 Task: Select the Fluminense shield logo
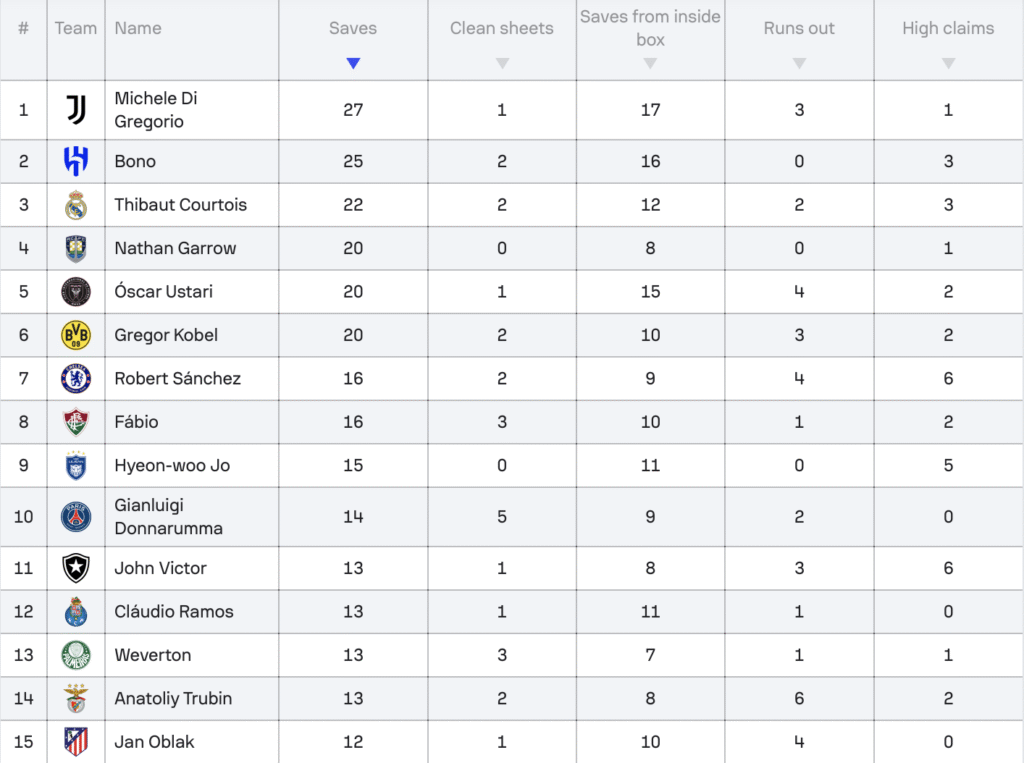pyautogui.click(x=76, y=422)
